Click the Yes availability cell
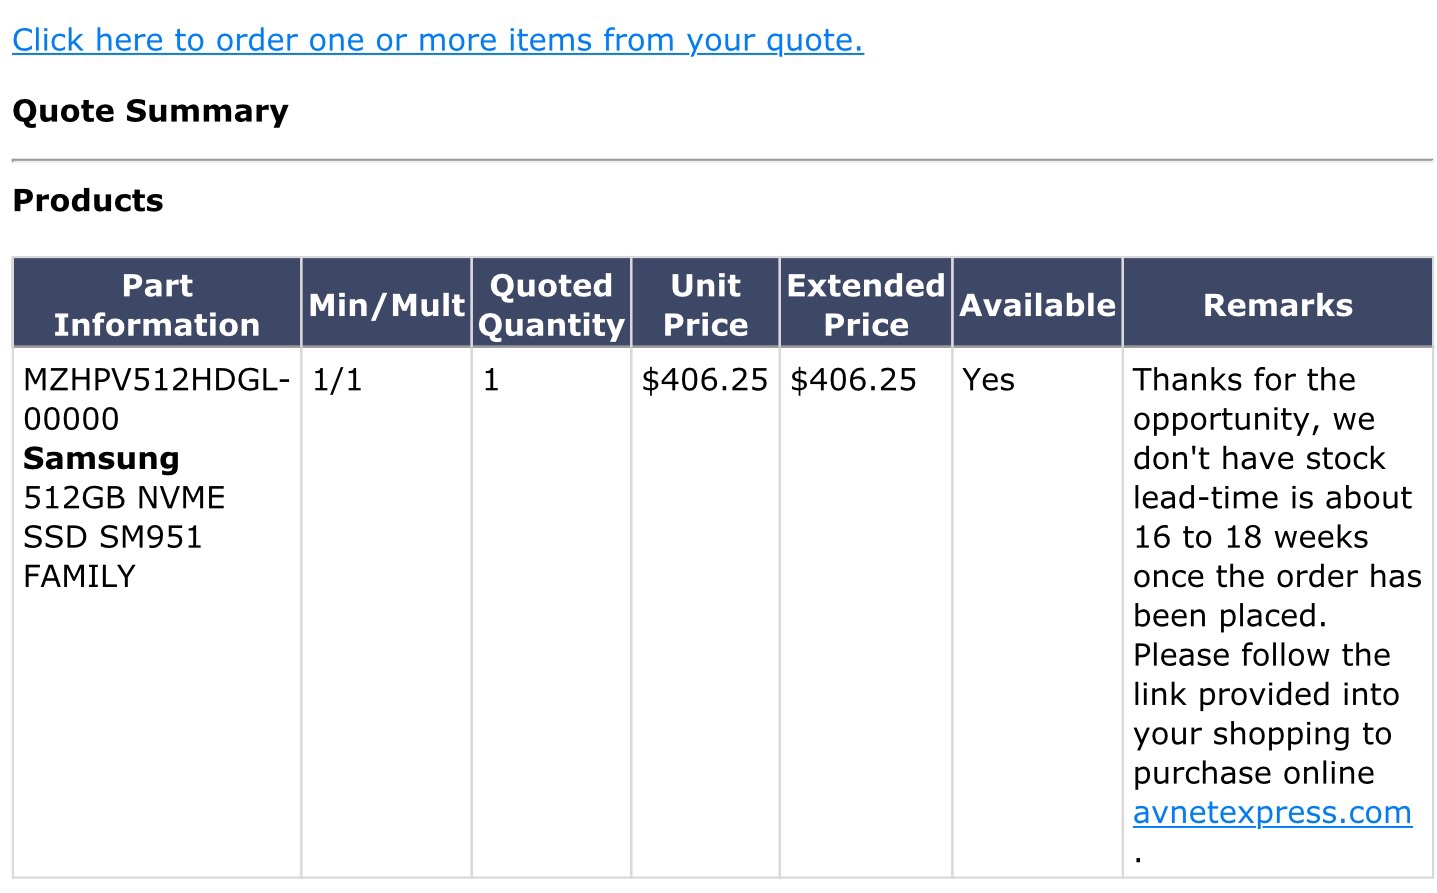The width and height of the screenshot is (1437, 893). (988, 380)
